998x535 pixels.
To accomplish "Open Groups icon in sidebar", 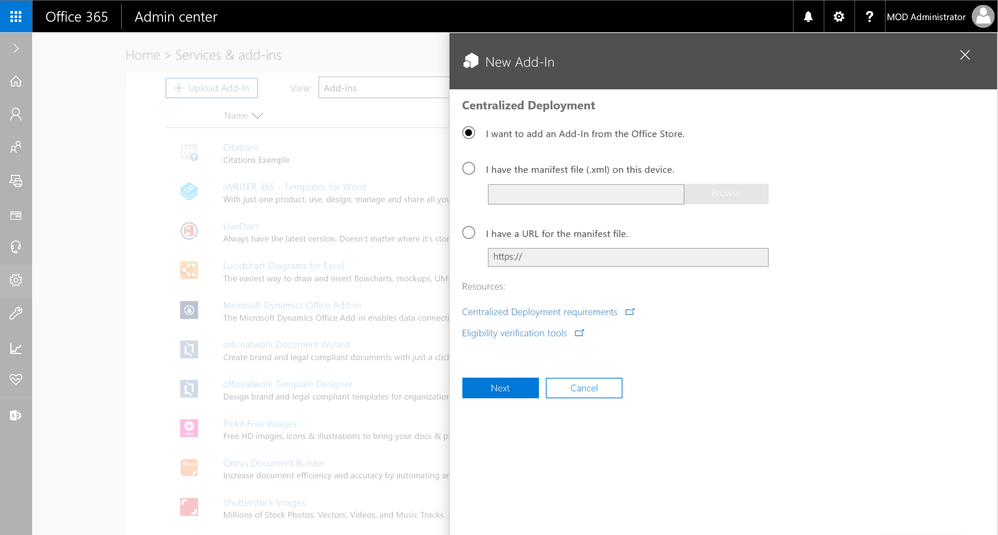I will click(16, 147).
